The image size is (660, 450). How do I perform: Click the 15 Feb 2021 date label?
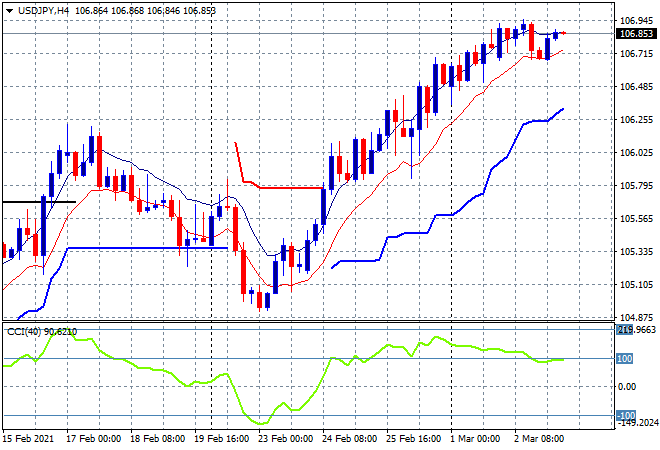[28, 439]
